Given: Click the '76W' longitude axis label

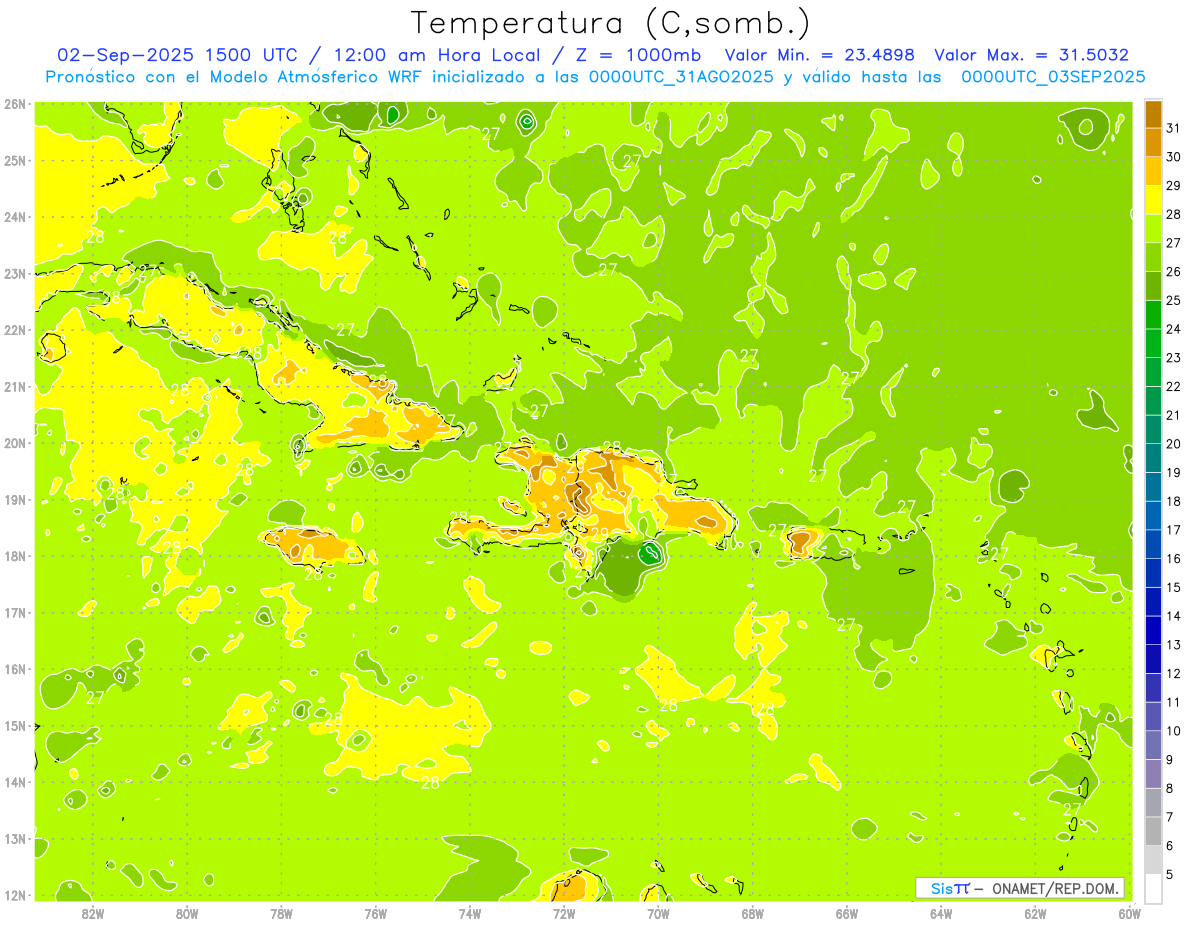Looking at the screenshot, I should [x=375, y=913].
